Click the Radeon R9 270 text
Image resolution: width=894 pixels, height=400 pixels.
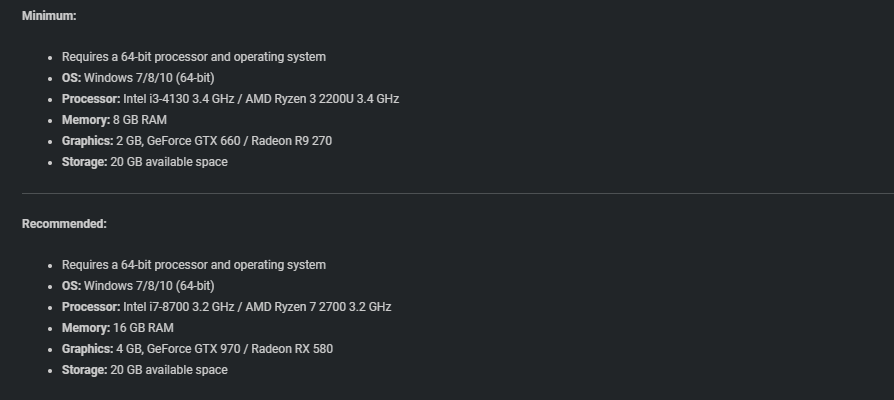[291, 141]
